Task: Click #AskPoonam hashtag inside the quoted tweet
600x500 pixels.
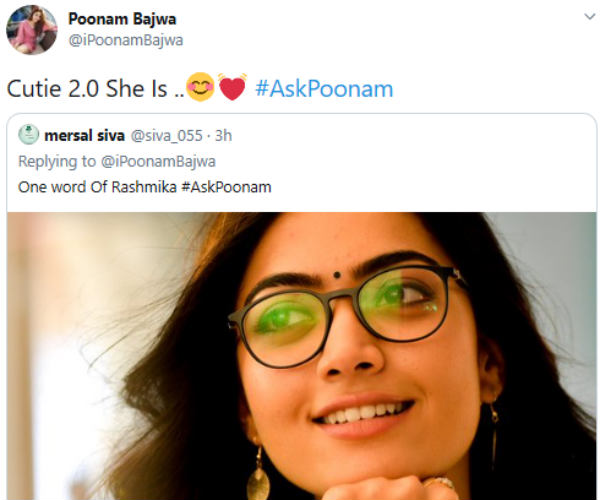Action: click(226, 187)
